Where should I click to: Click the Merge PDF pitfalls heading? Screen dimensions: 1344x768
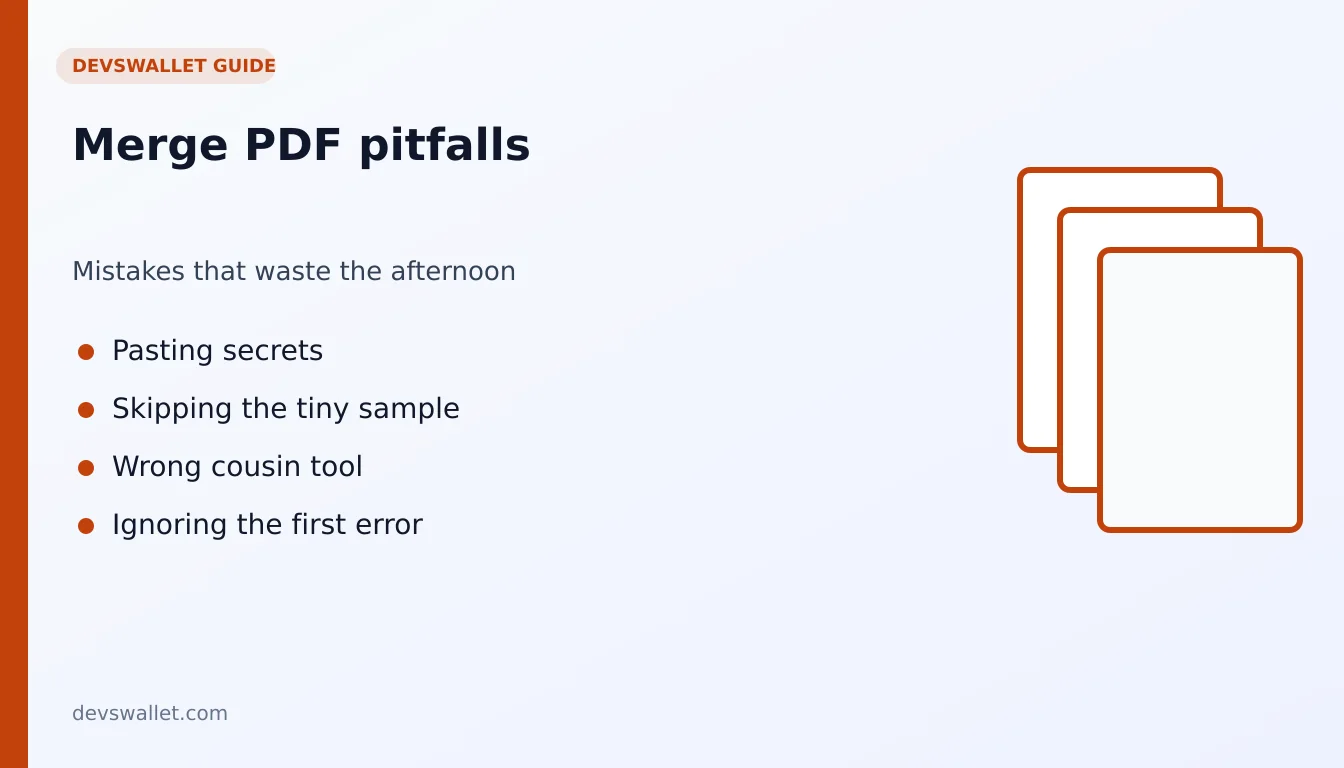pyautogui.click(x=301, y=145)
